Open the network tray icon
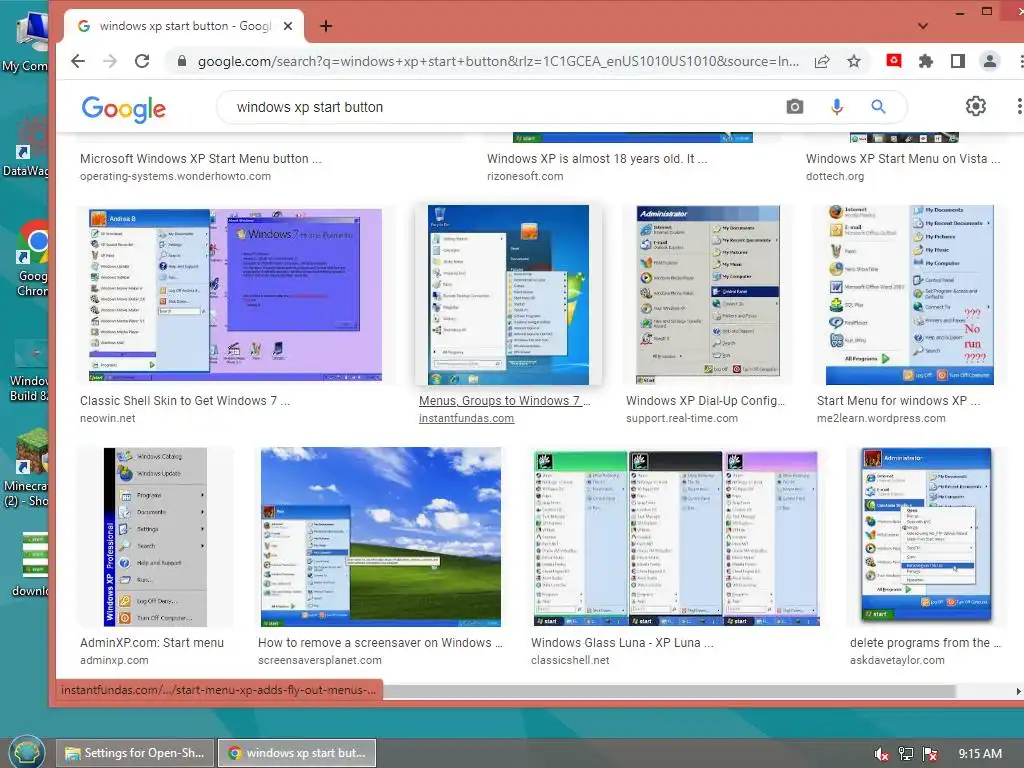Screen dimensions: 1024x768 pyautogui.click(x=906, y=754)
